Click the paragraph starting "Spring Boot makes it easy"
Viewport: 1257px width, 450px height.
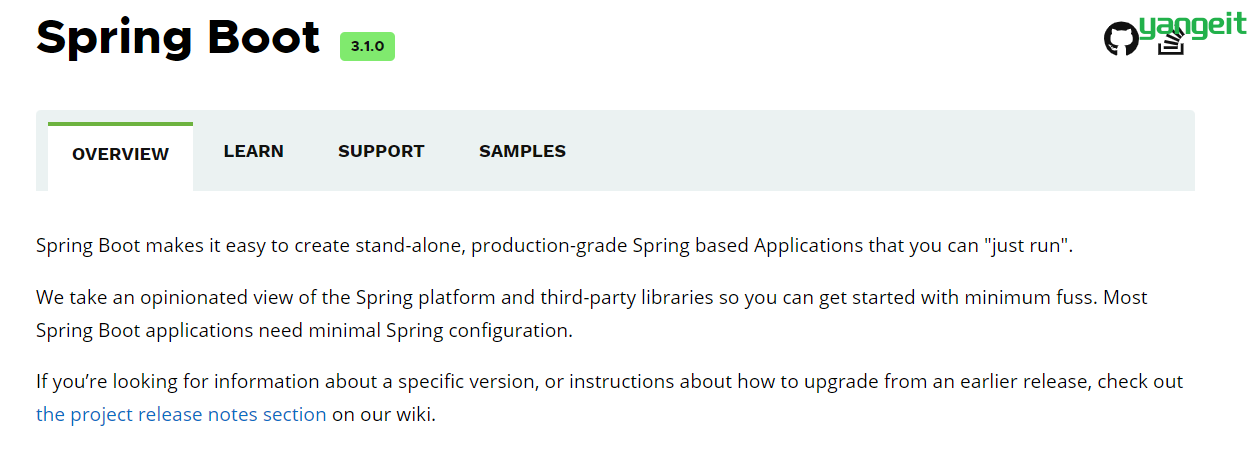[554, 246]
